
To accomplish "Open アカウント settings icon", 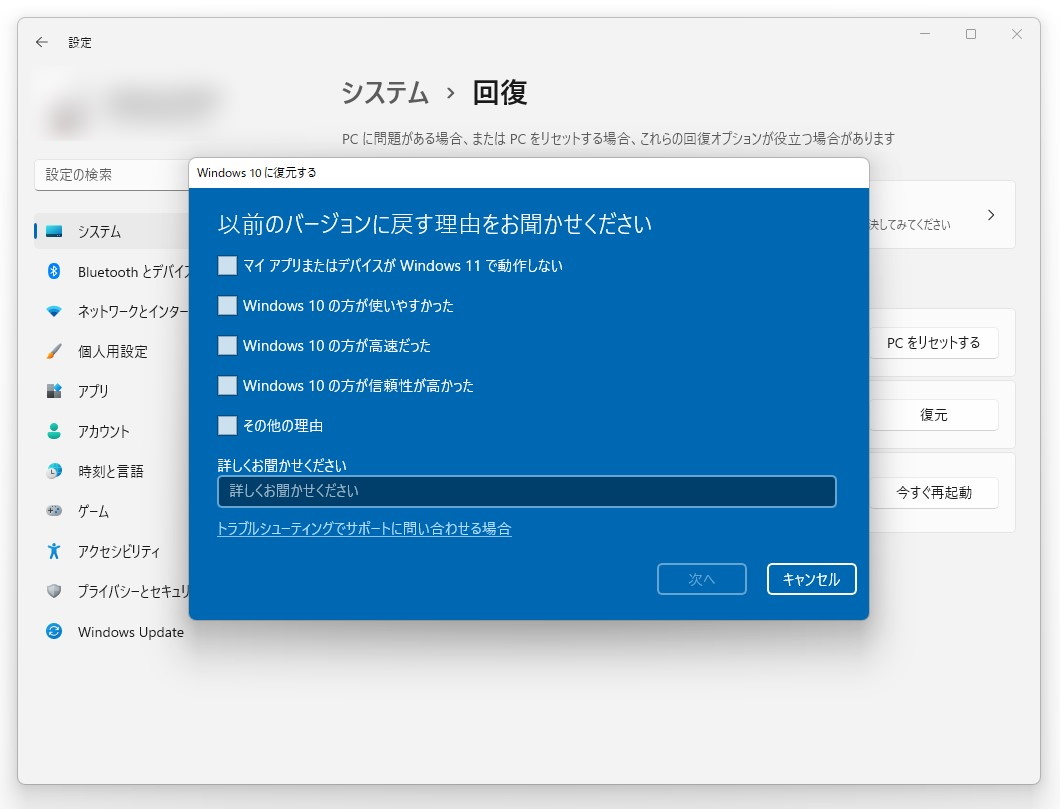I will [54, 431].
